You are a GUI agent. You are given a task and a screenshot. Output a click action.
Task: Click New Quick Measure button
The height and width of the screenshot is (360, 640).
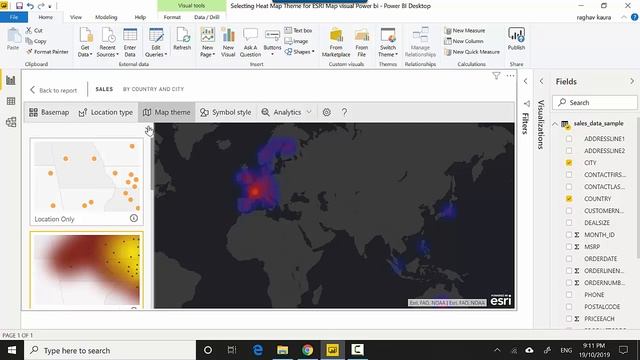coord(472,52)
